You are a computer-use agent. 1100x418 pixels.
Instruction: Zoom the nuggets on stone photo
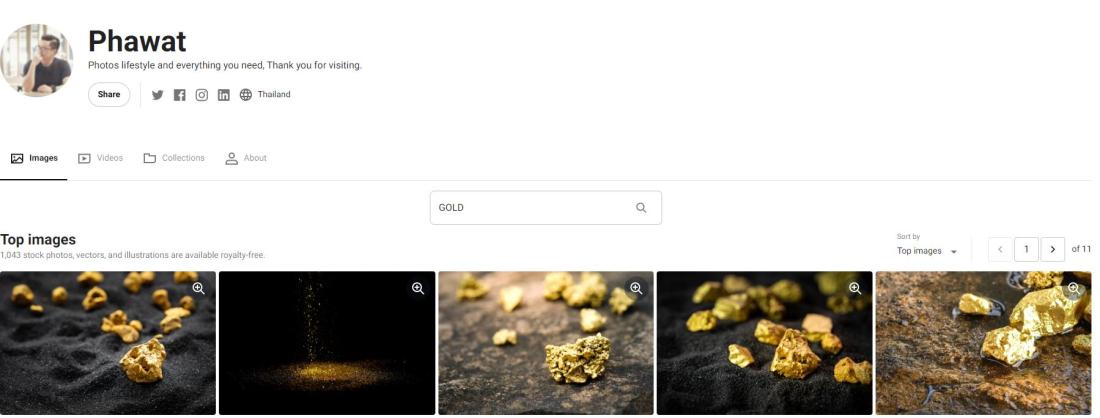pyautogui.click(x=636, y=288)
